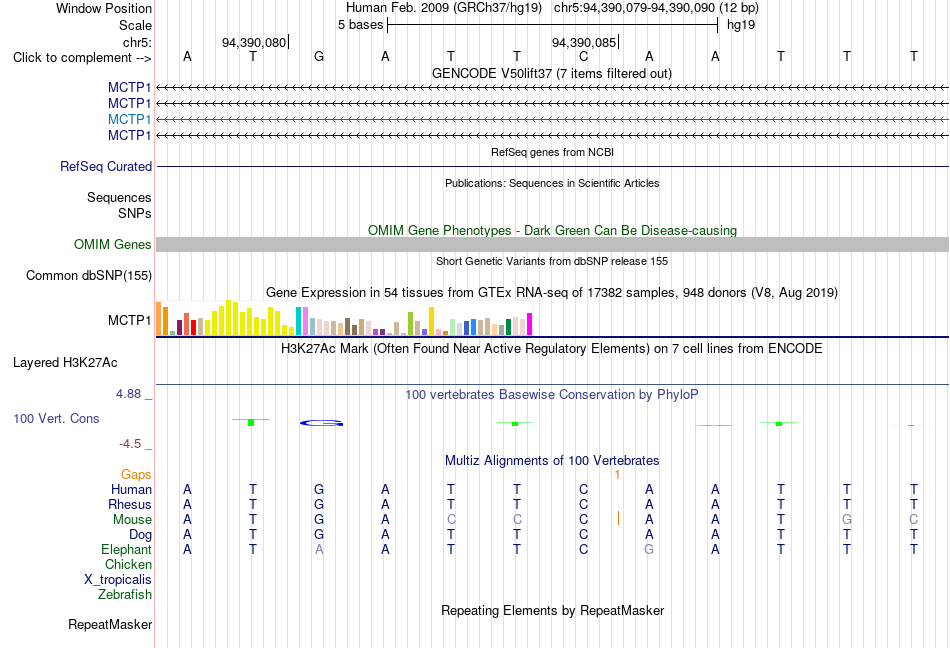The image size is (950, 648).
Task: Click 'Basewise Conservation by PhyloP' title
Action: pos(552,395)
